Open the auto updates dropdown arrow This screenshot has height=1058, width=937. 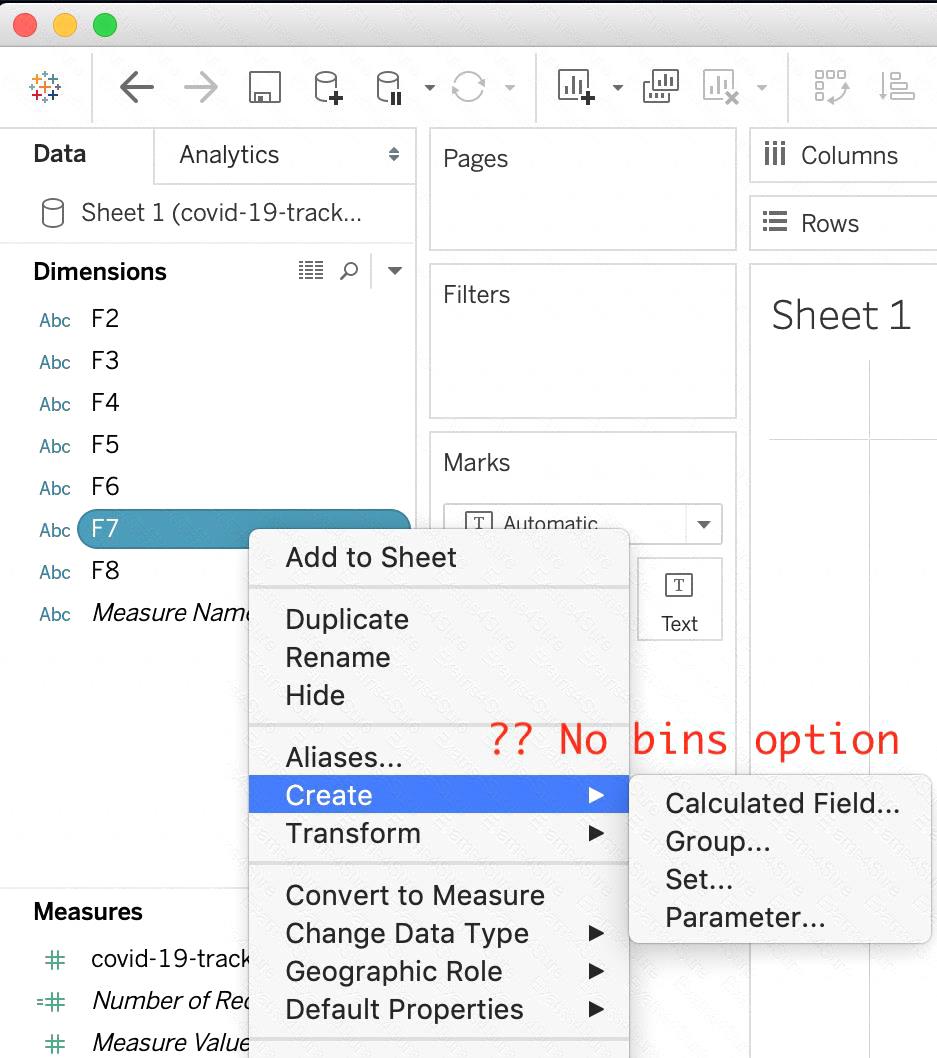coord(430,87)
